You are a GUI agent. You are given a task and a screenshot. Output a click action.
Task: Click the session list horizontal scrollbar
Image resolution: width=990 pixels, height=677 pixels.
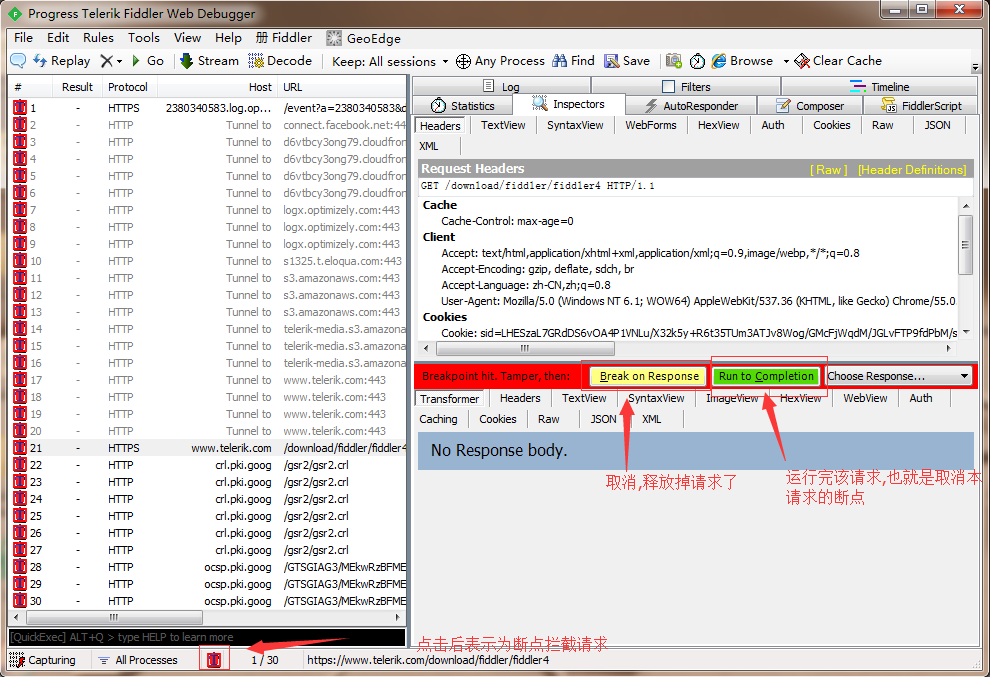(x=207, y=617)
